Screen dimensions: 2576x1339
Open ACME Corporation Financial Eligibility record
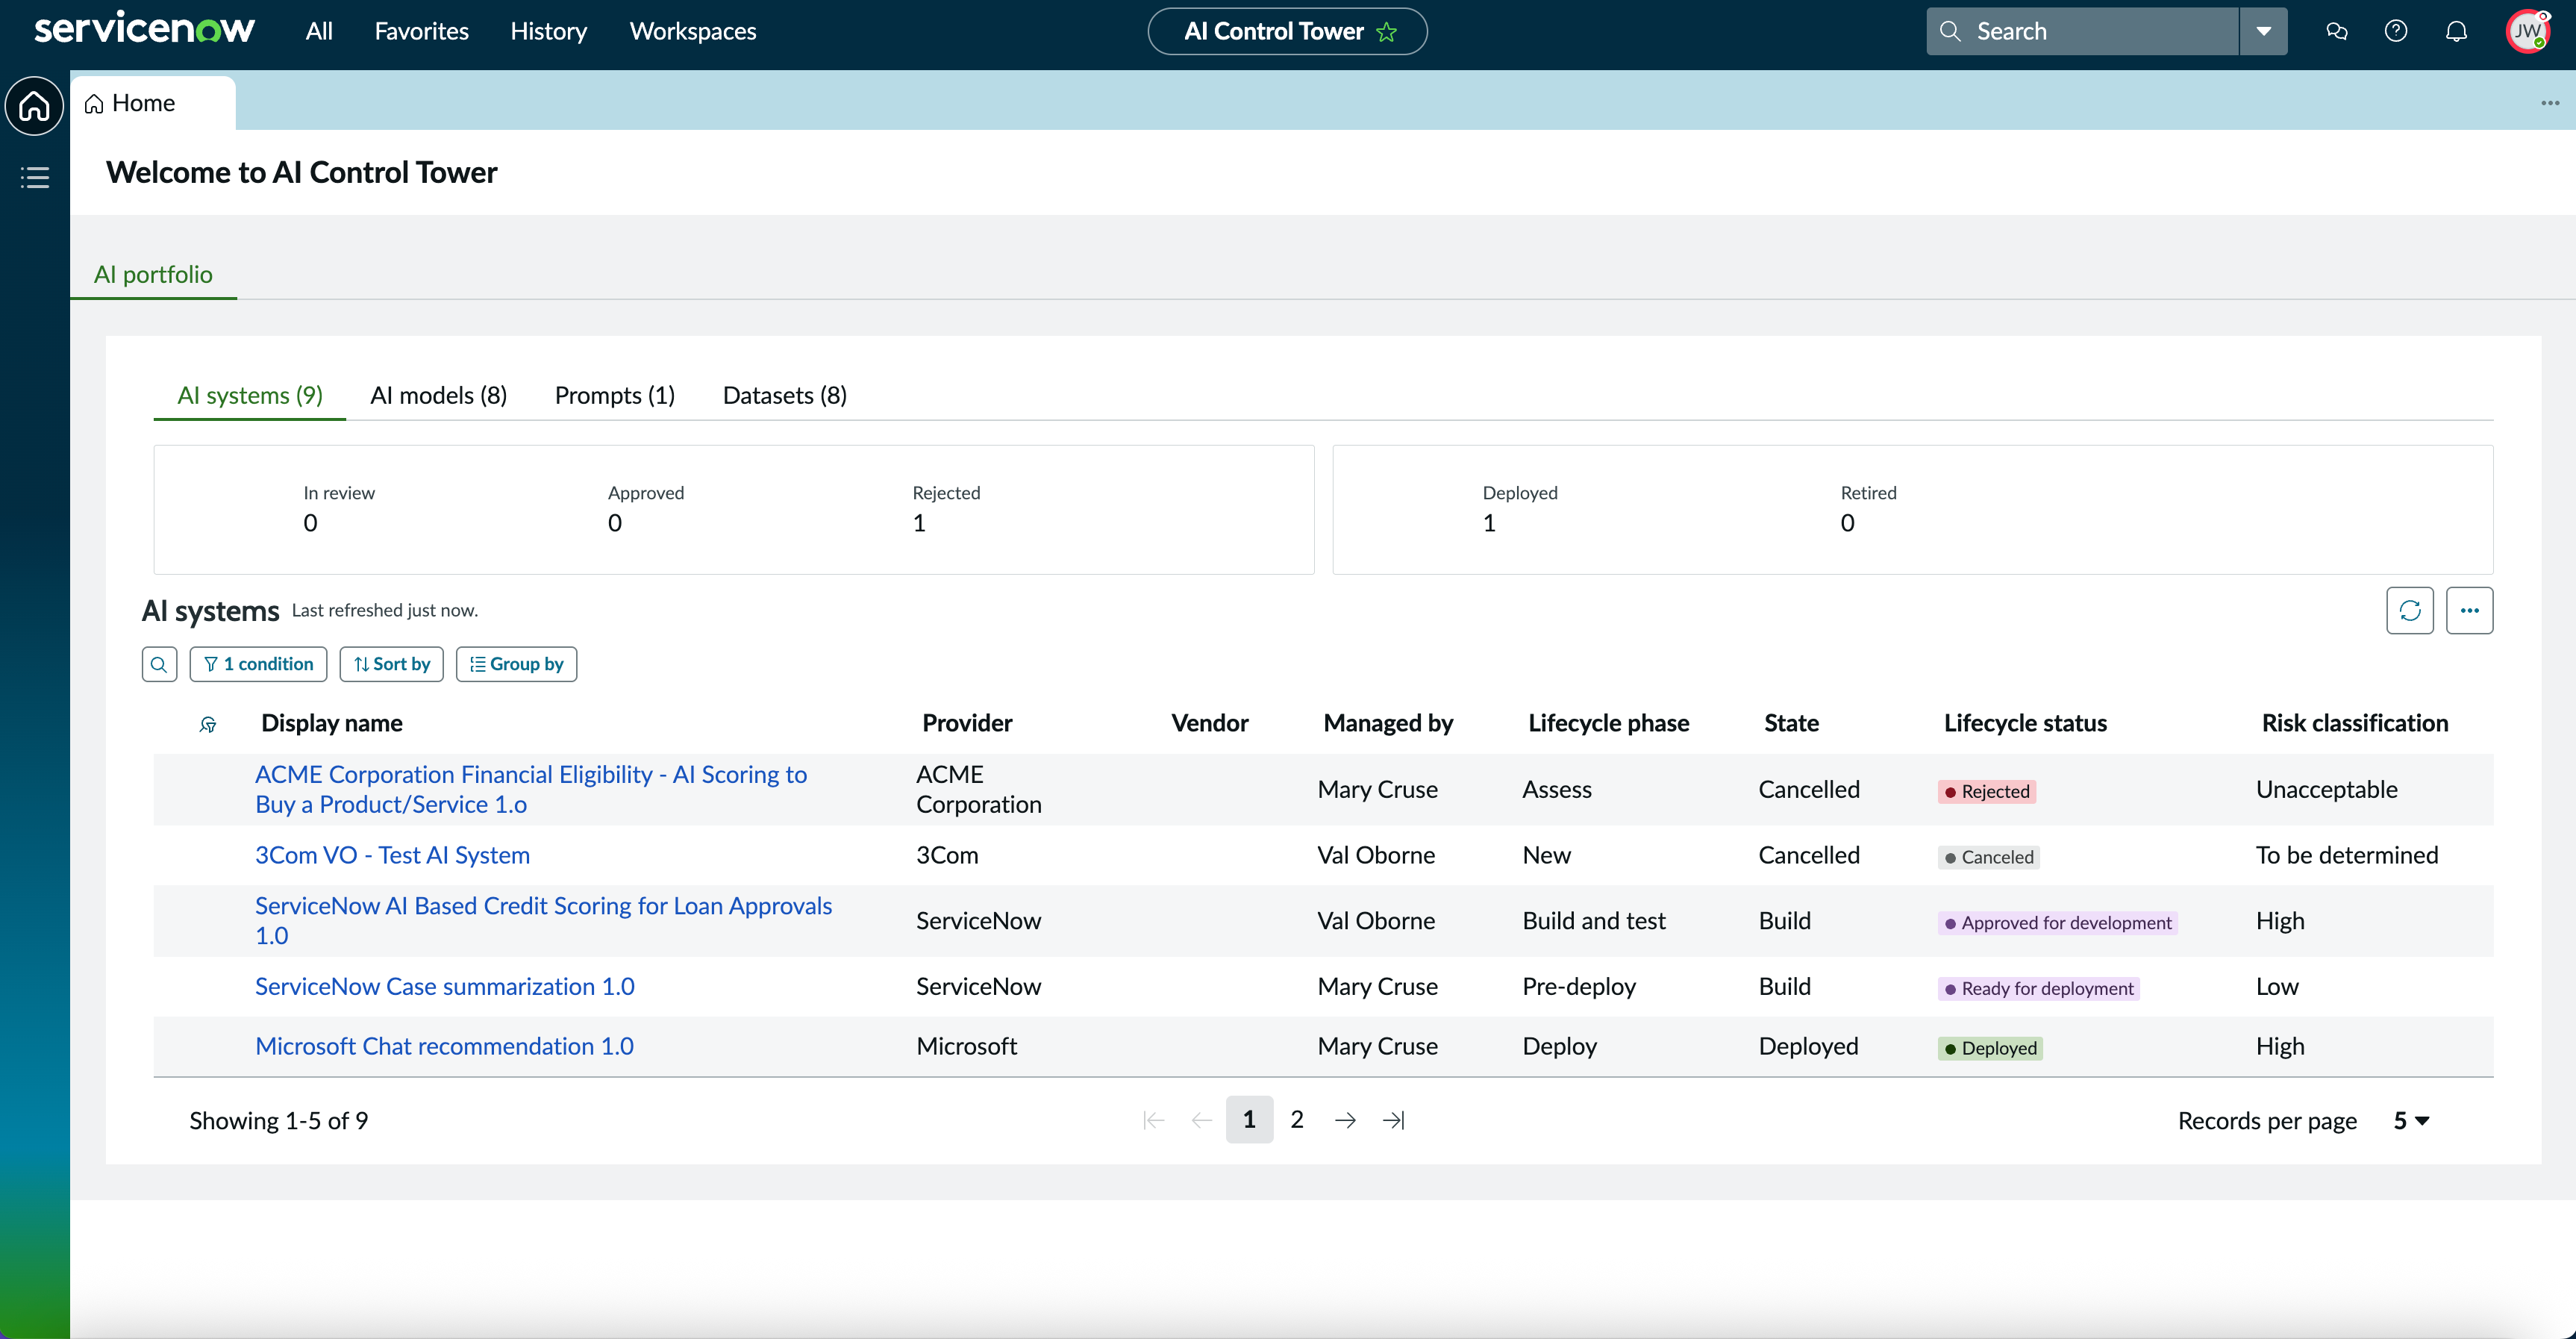click(531, 789)
